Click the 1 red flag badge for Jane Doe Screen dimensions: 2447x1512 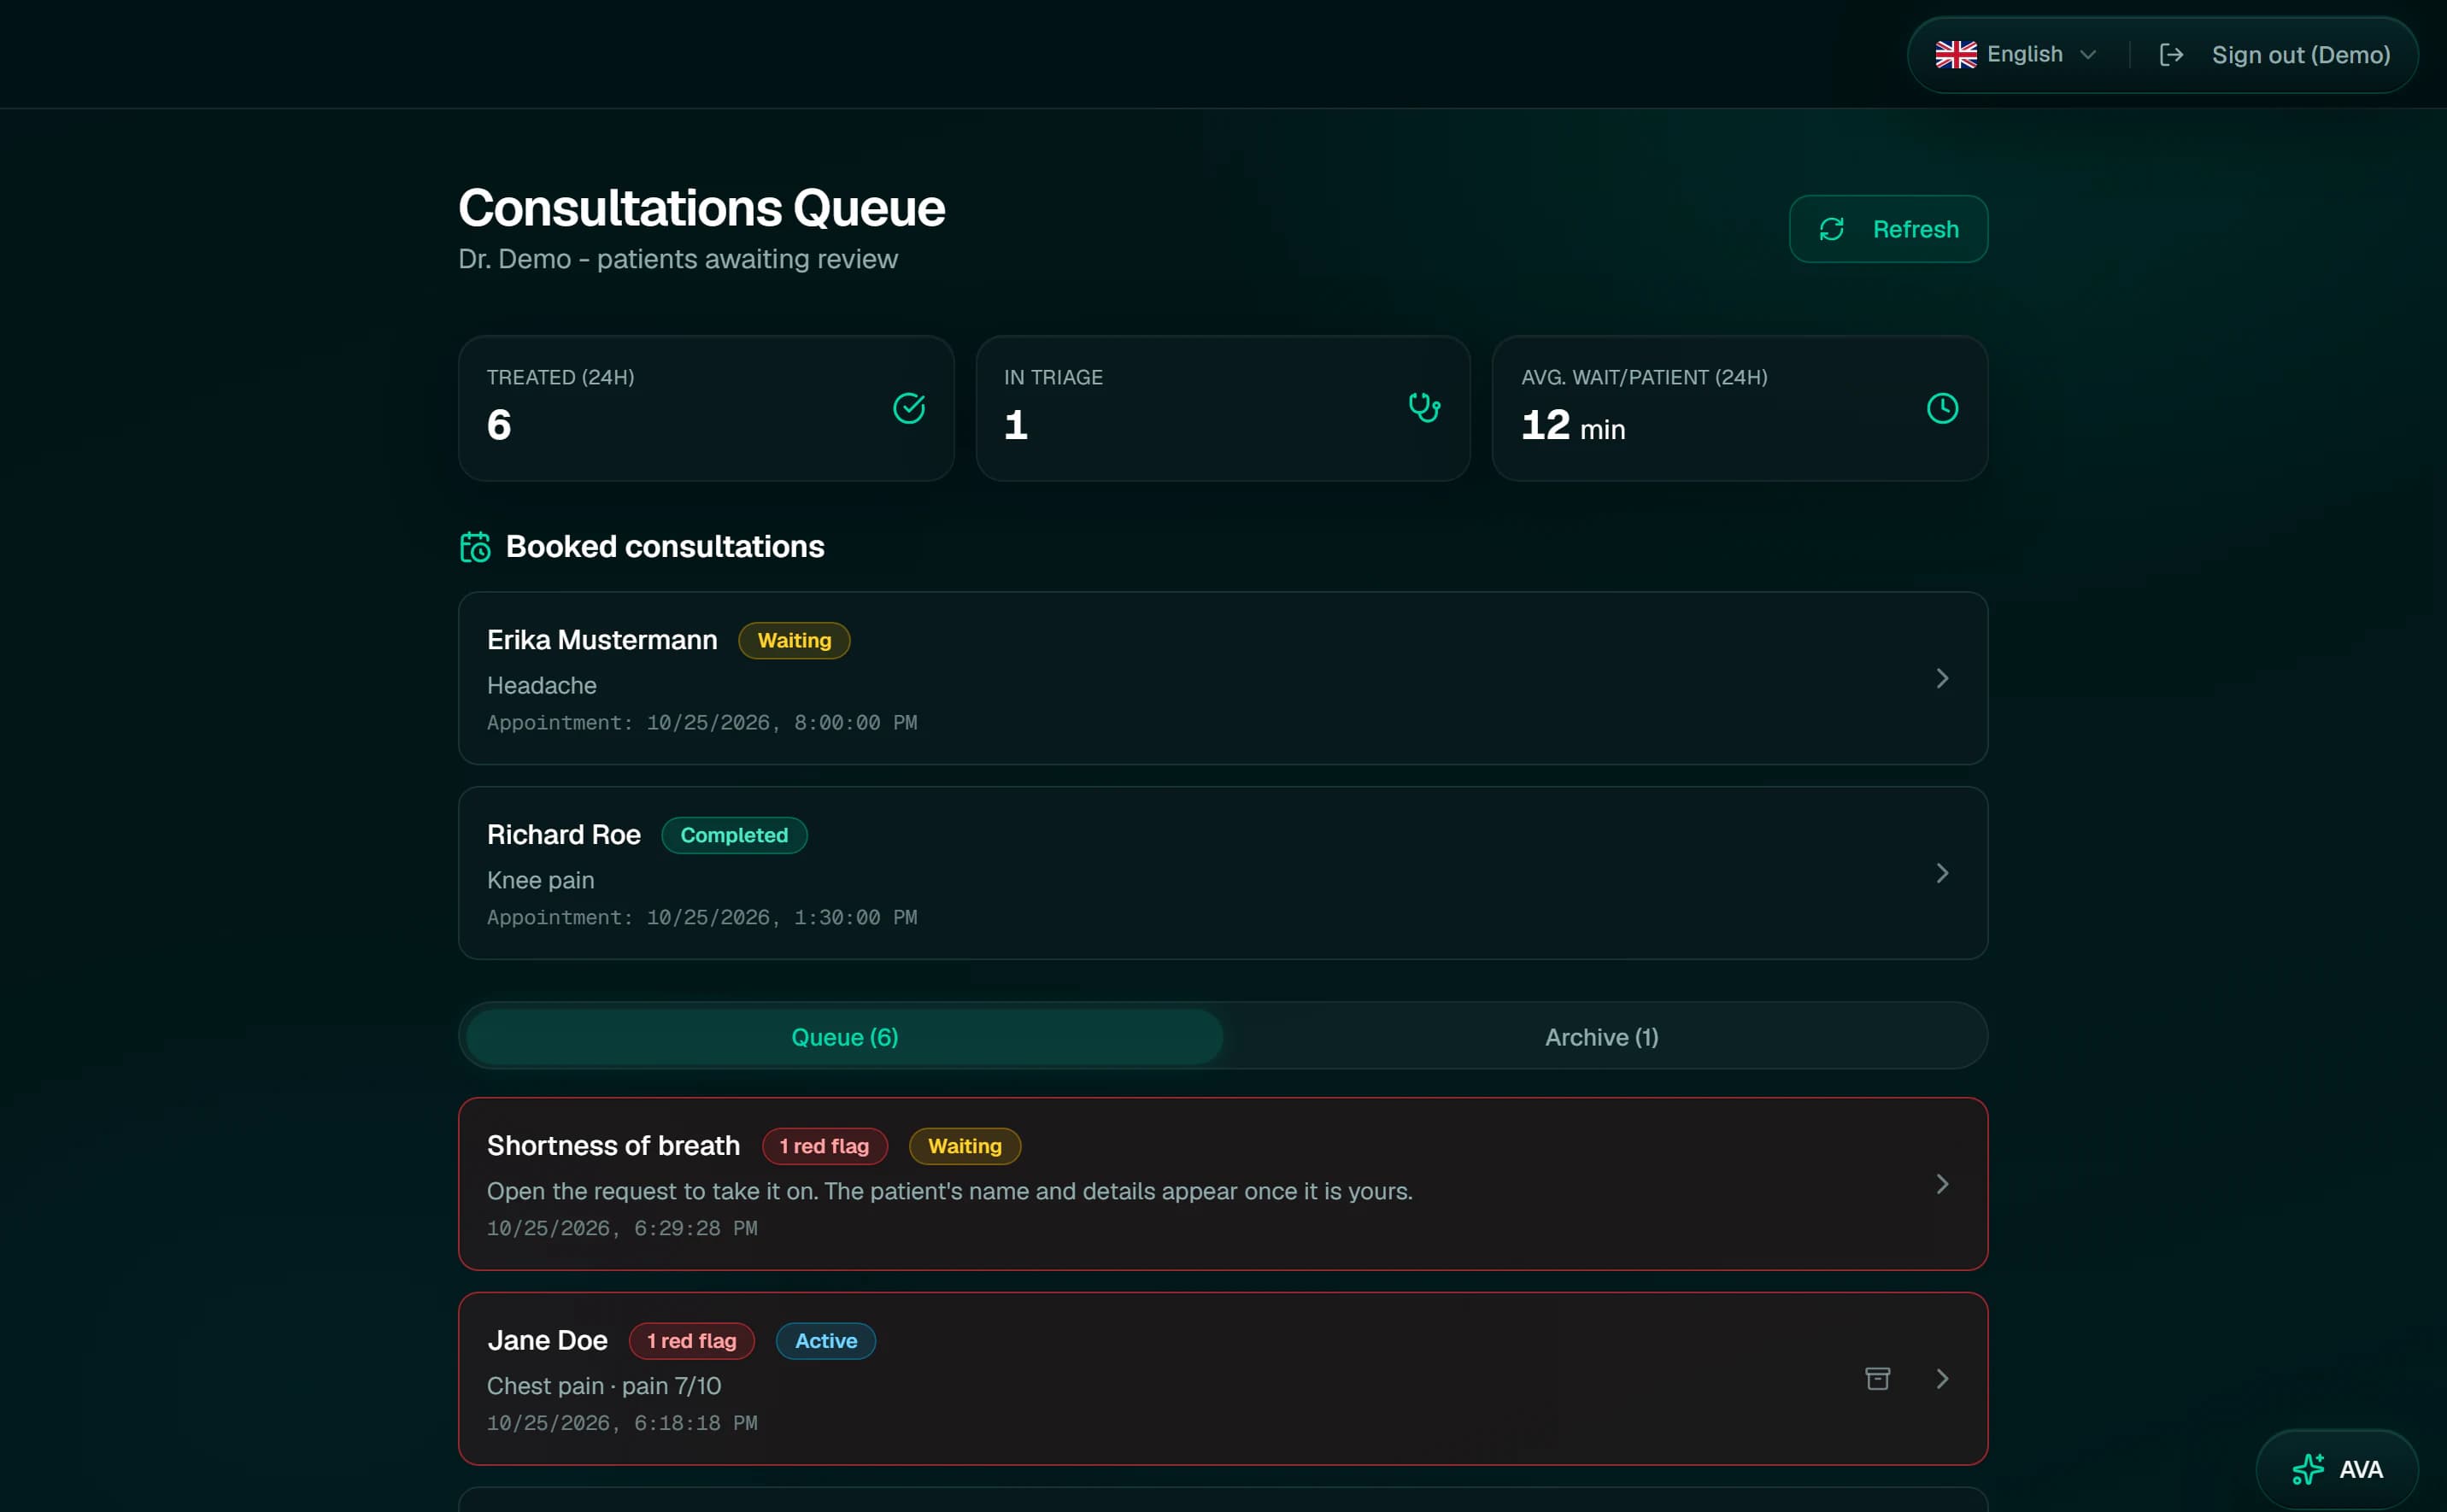coord(691,1341)
